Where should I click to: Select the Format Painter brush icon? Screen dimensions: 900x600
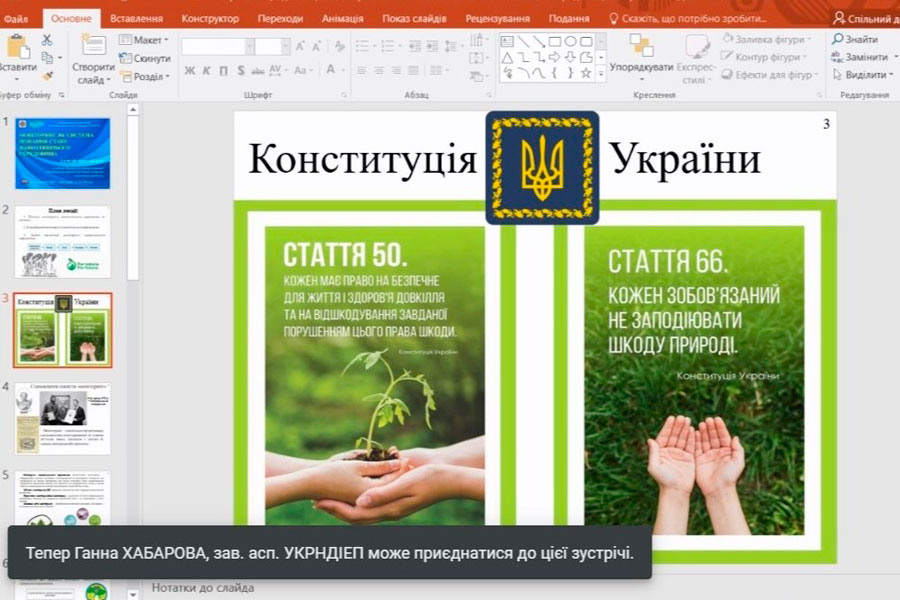click(x=47, y=76)
